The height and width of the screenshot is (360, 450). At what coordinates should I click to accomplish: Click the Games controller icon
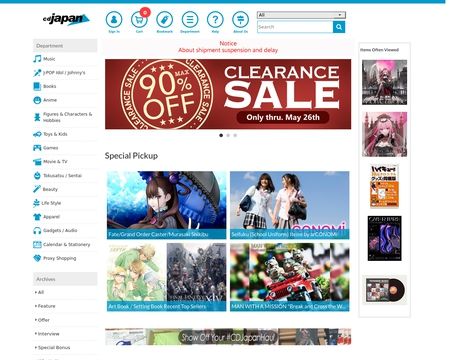[x=37, y=148]
